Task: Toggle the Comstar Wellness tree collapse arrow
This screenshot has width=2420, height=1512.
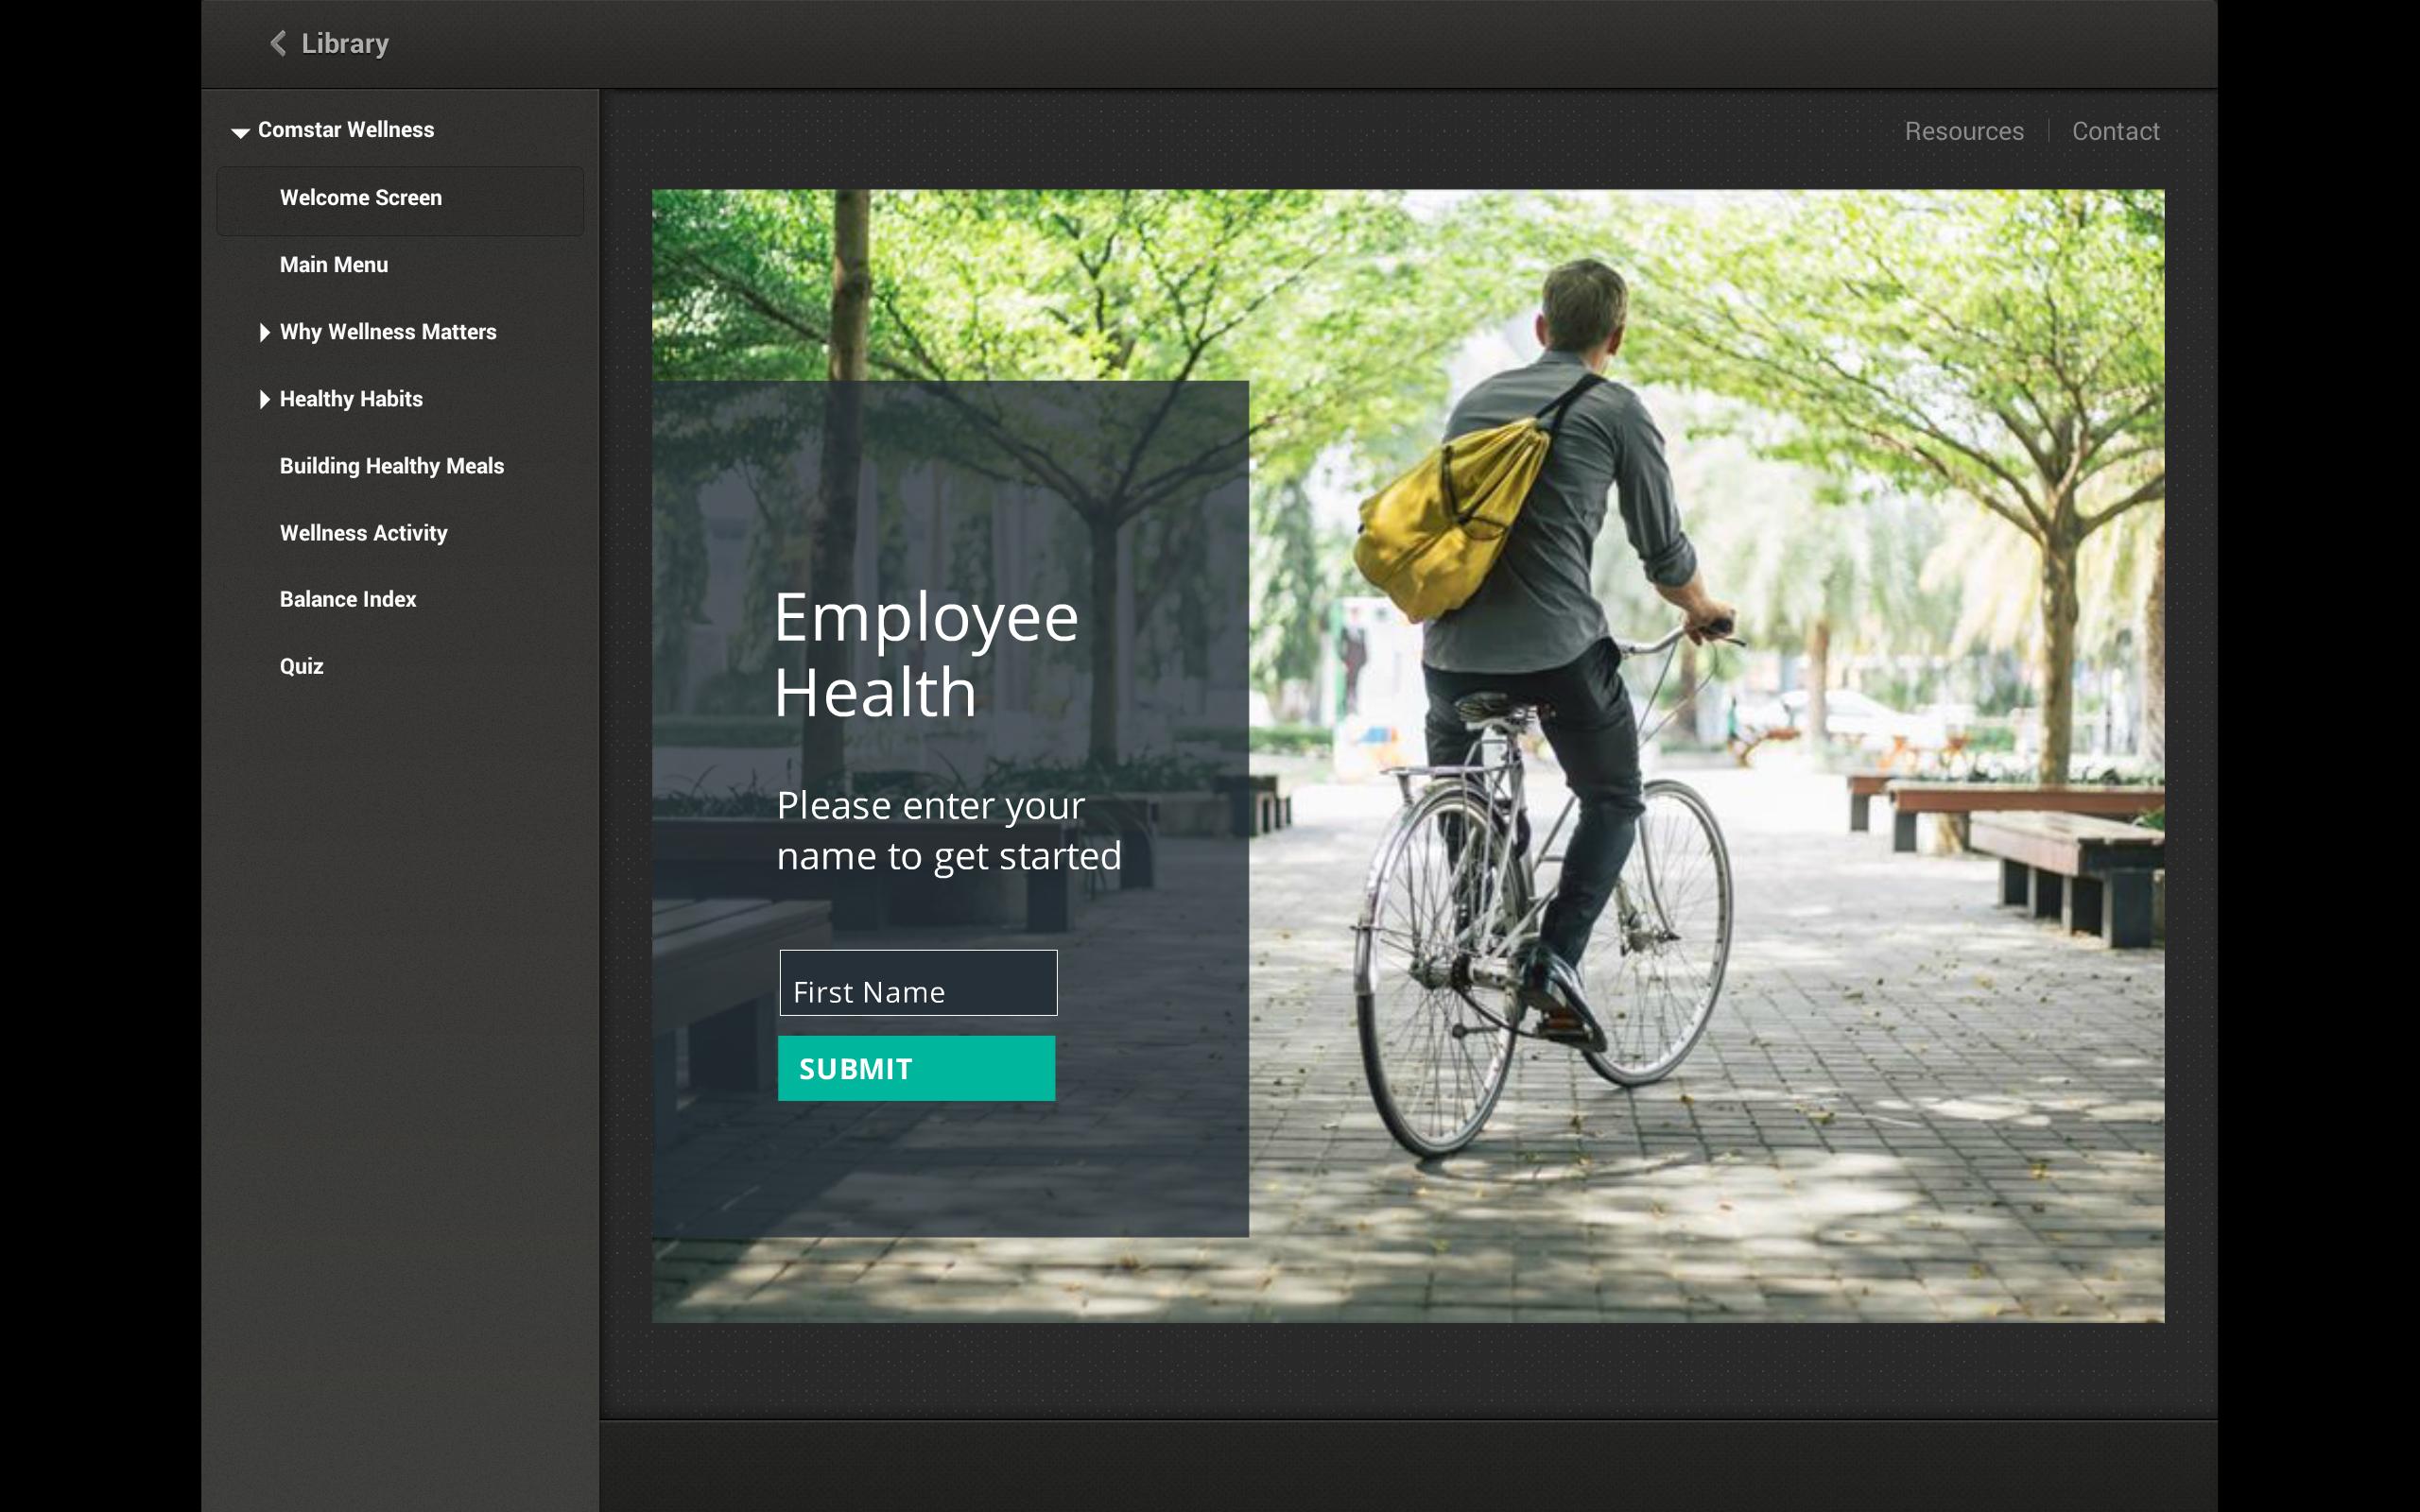Action: [x=238, y=130]
